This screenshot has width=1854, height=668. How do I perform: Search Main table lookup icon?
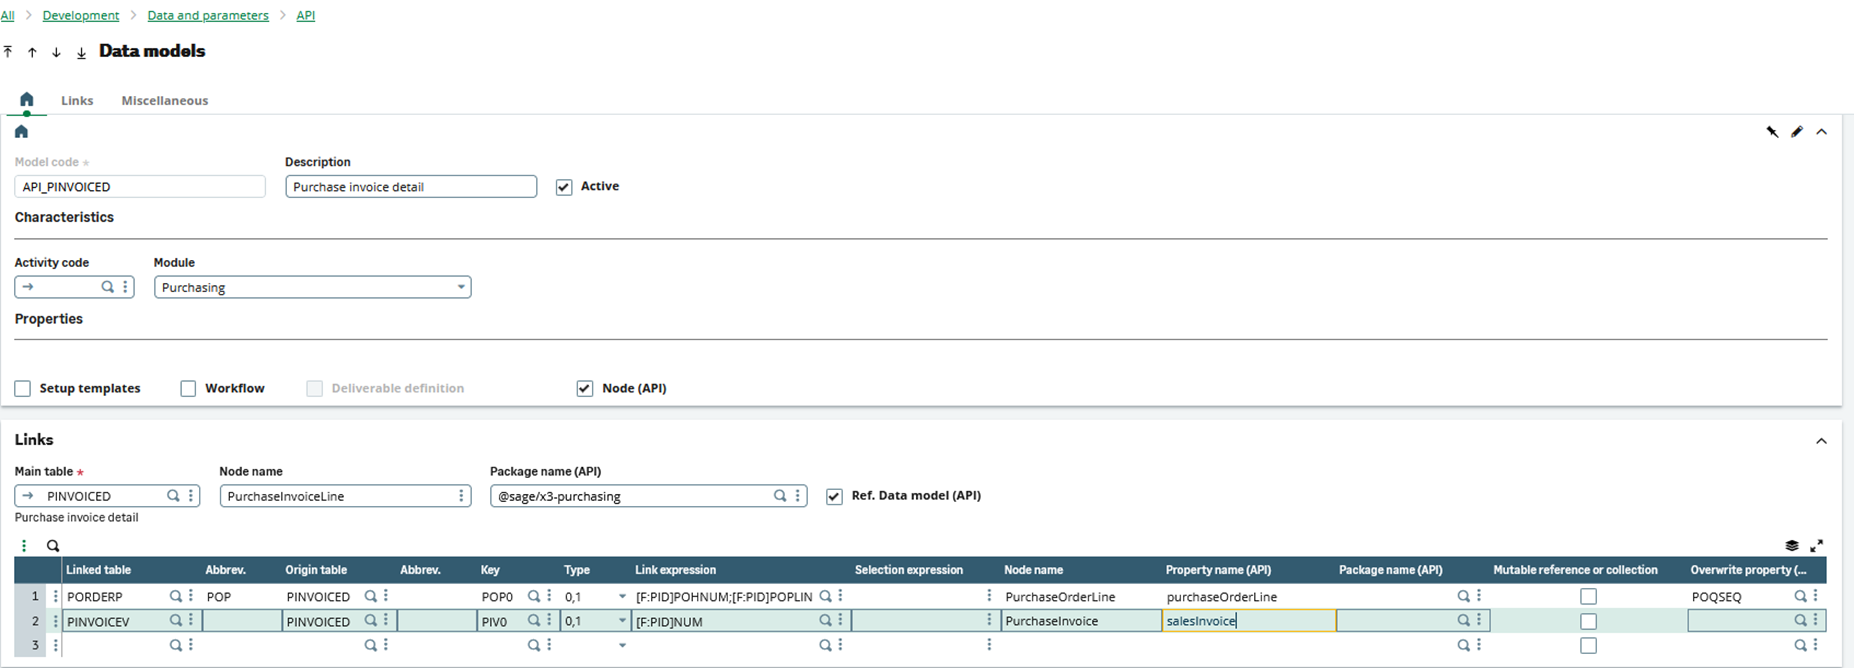click(173, 496)
